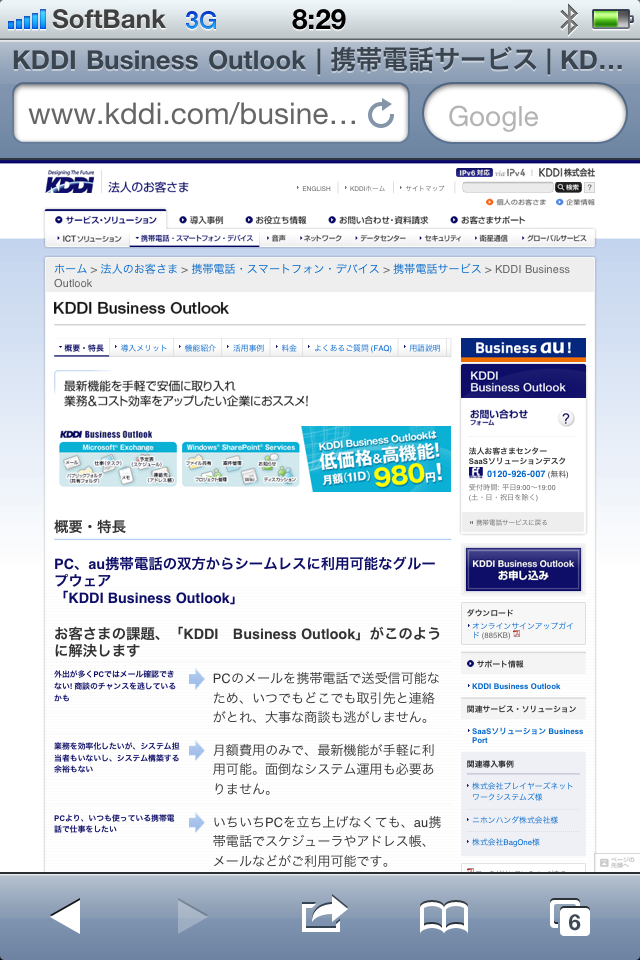This screenshot has height=960, width=640.
Task: Select 携帯電話・スマートフォン・デバイス submenu
Action: click(x=194, y=238)
